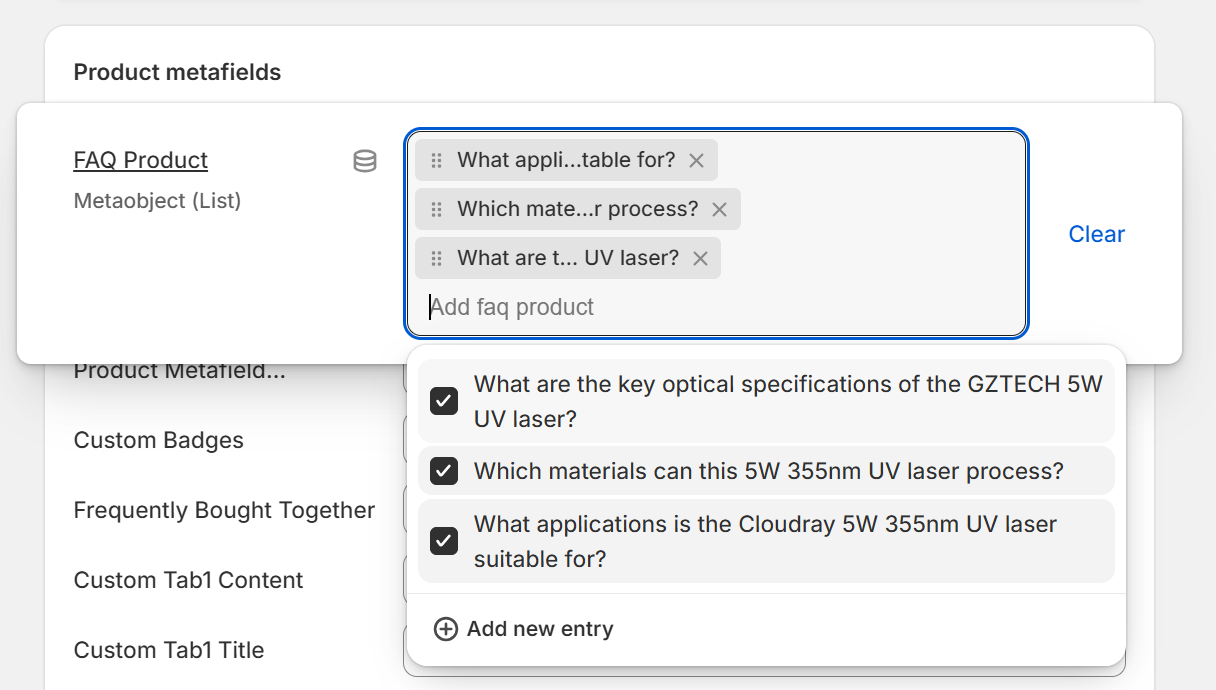Viewport: 1216px width, 690px height.
Task: Click the Custom Tab1 Title field label
Action: pyautogui.click(x=169, y=650)
